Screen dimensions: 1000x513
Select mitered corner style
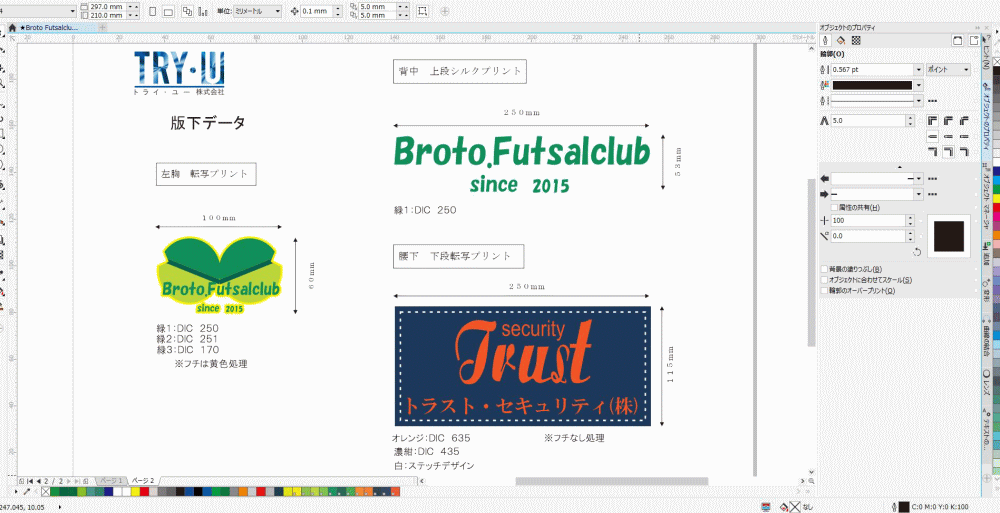click(x=932, y=120)
